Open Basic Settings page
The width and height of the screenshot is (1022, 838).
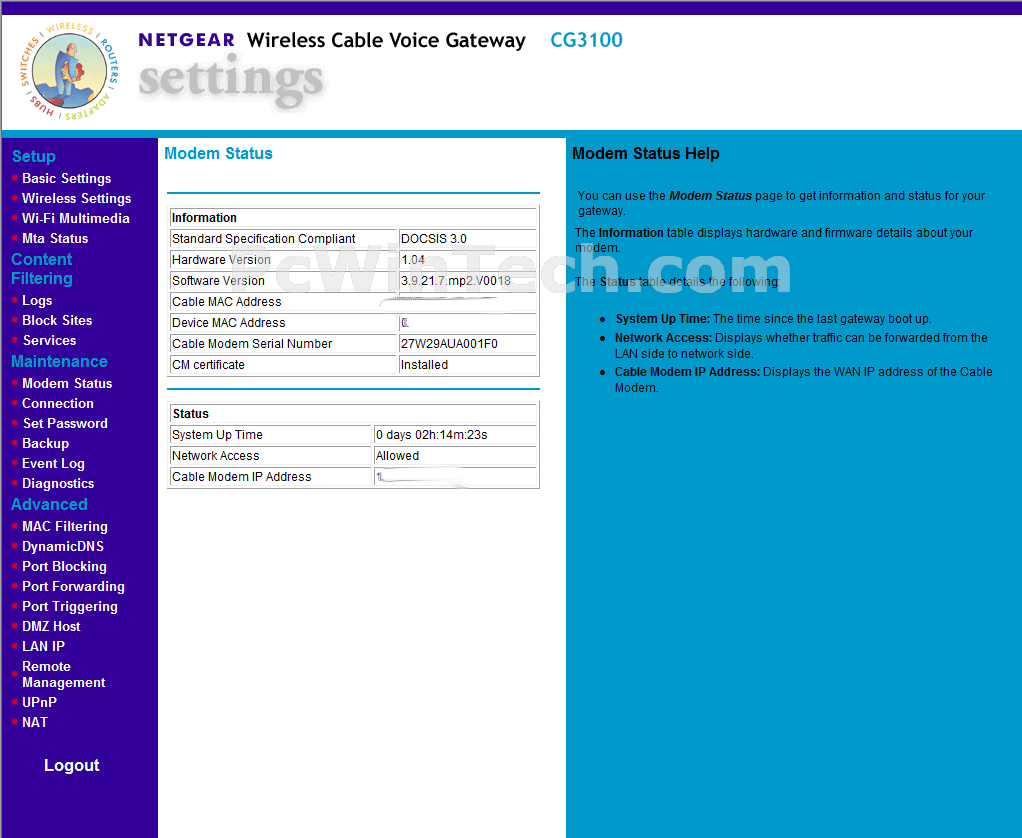(66, 179)
